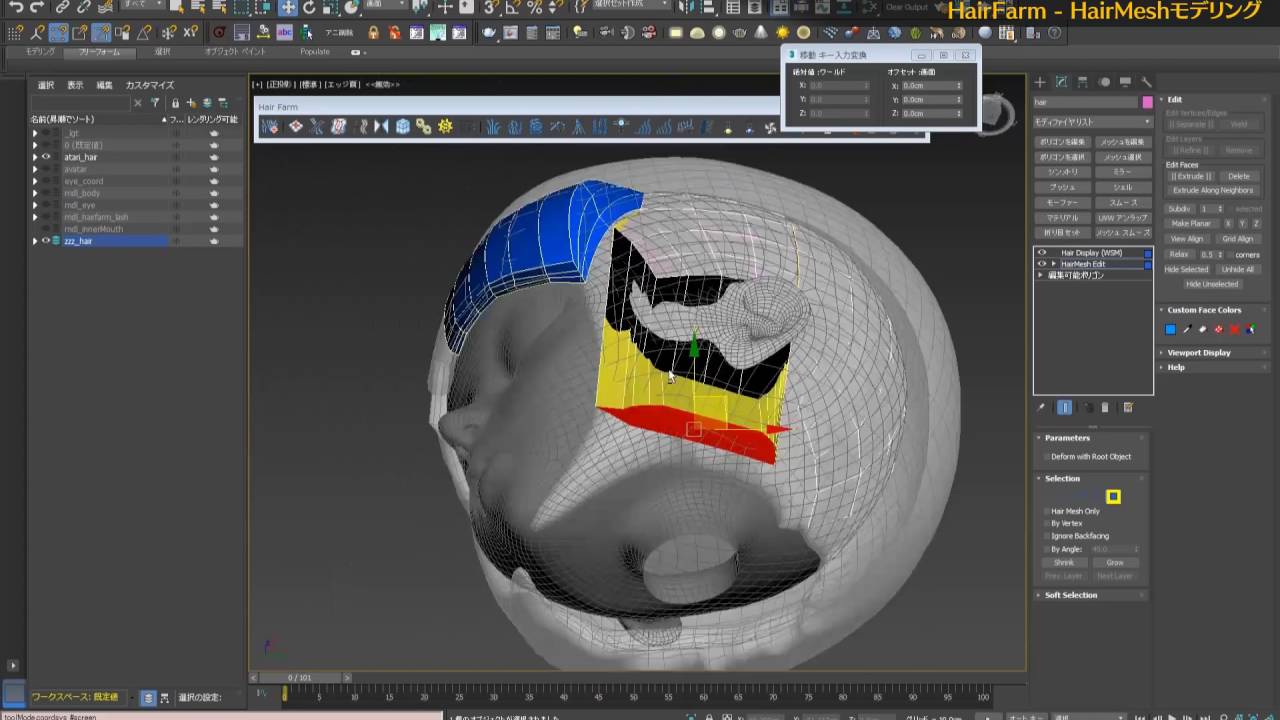Toggle eye of HairMesh Edit modifier
1280x720 pixels.
point(1042,264)
